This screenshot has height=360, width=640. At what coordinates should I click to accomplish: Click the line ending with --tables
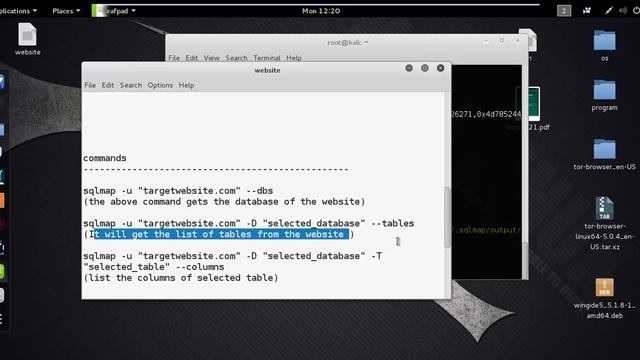pyautogui.click(x=249, y=223)
